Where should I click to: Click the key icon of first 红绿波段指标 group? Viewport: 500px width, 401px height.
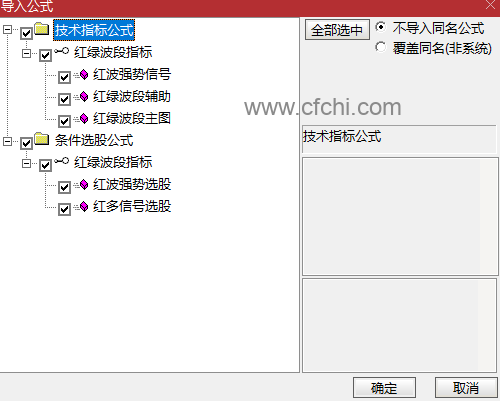(x=62, y=51)
